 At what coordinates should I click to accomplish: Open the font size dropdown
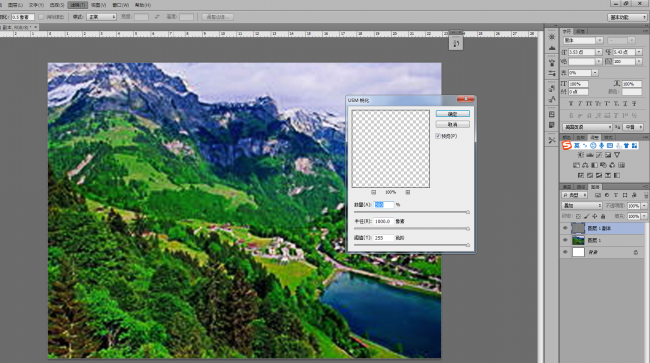[x=599, y=52]
